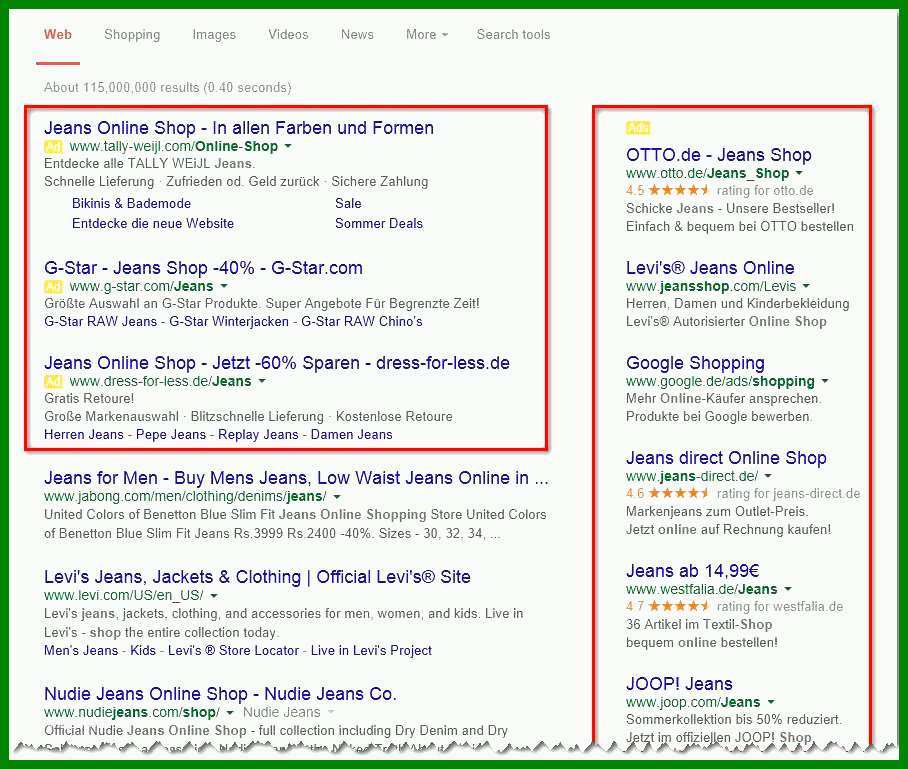The height and width of the screenshot is (769, 908).
Task: Open the 'Sale' sitelink
Action: 348,203
